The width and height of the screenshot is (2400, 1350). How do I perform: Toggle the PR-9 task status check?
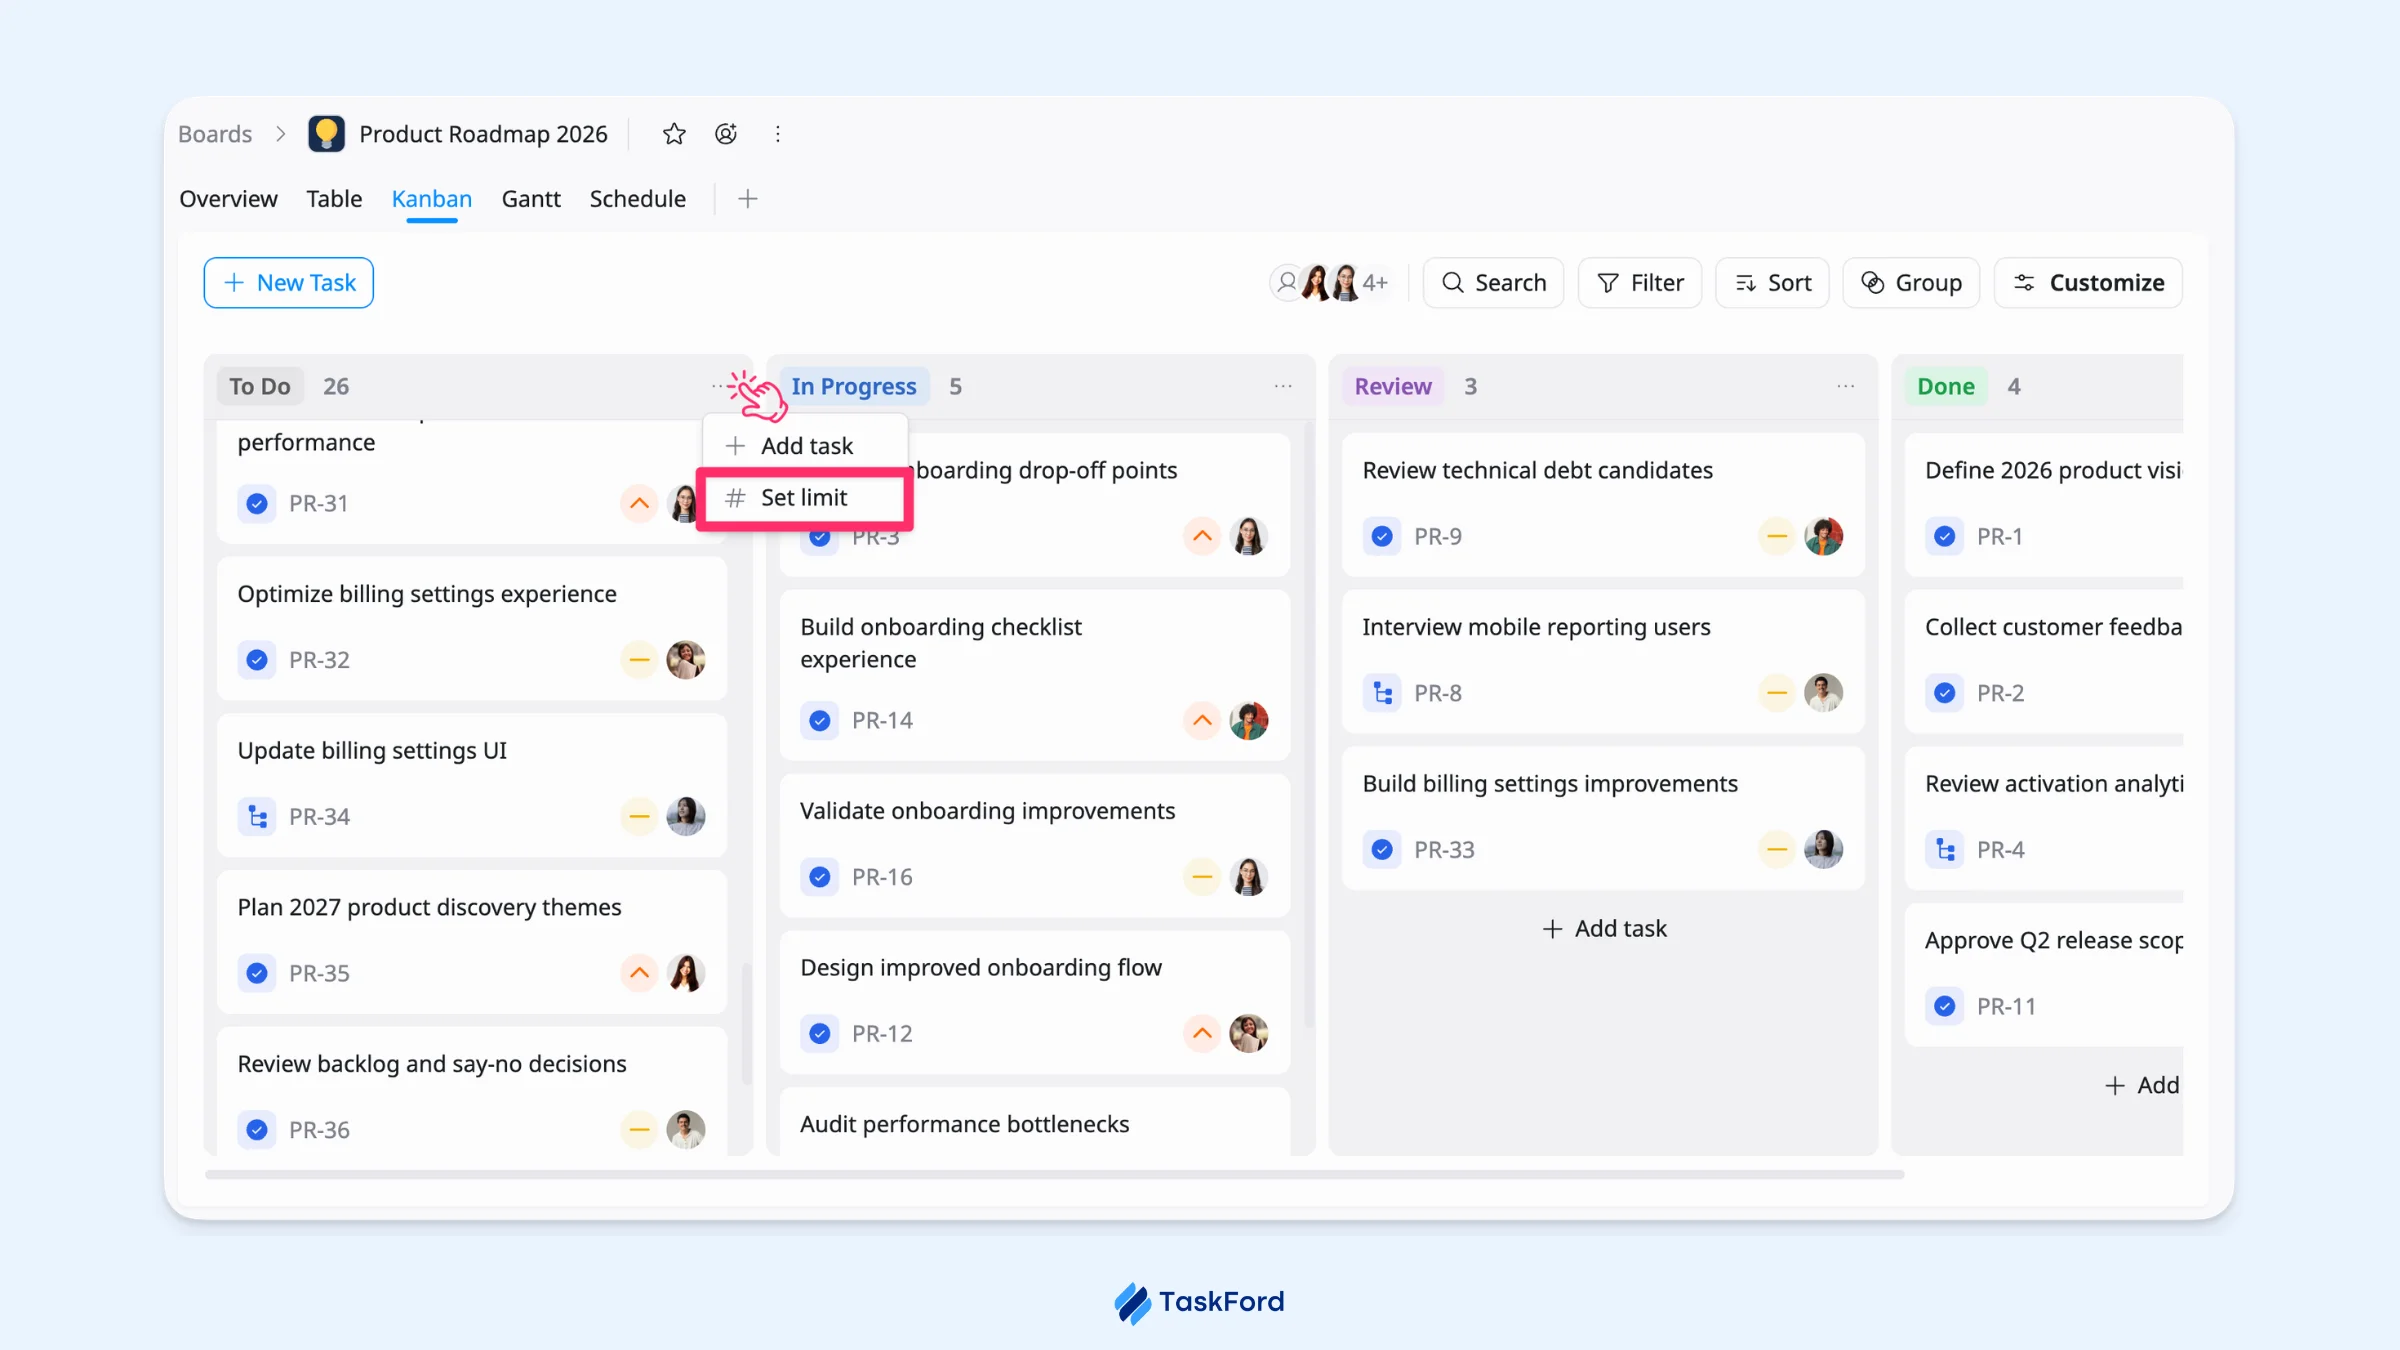[1382, 536]
